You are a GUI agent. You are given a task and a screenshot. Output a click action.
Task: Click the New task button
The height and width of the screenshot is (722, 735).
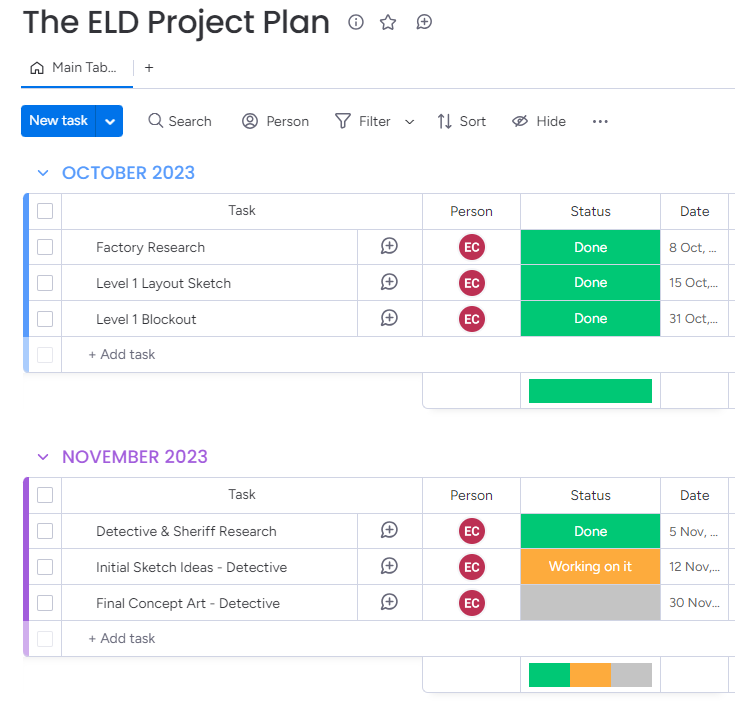pyautogui.click(x=58, y=121)
